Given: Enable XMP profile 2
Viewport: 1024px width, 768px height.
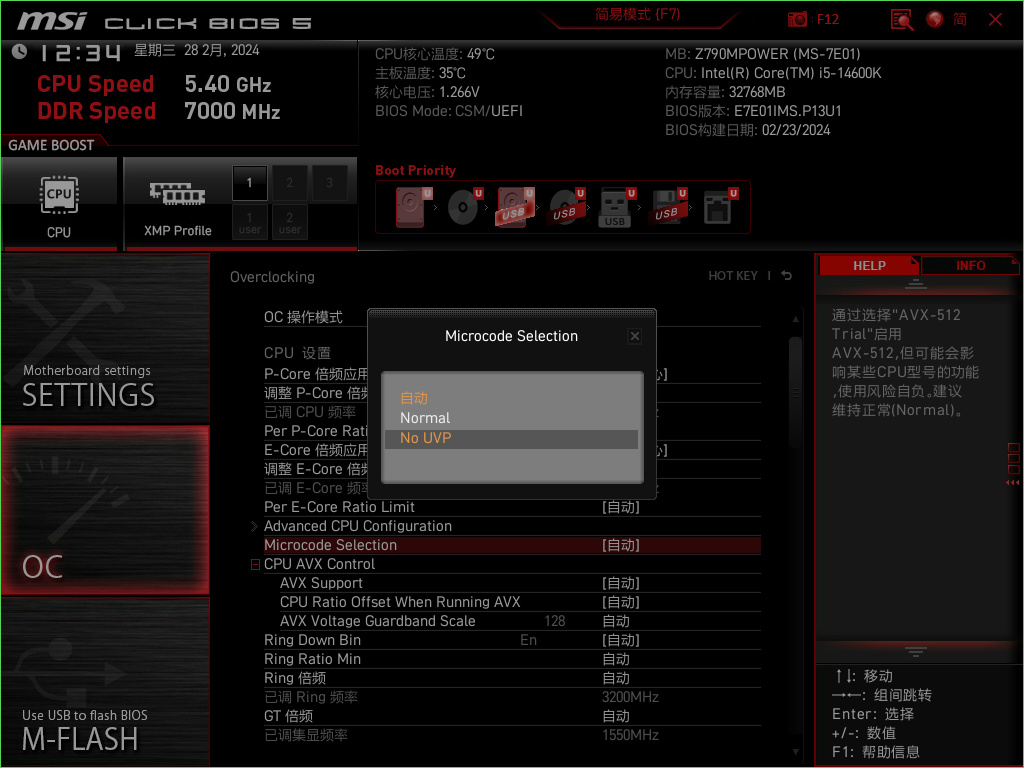Looking at the screenshot, I should click(289, 183).
